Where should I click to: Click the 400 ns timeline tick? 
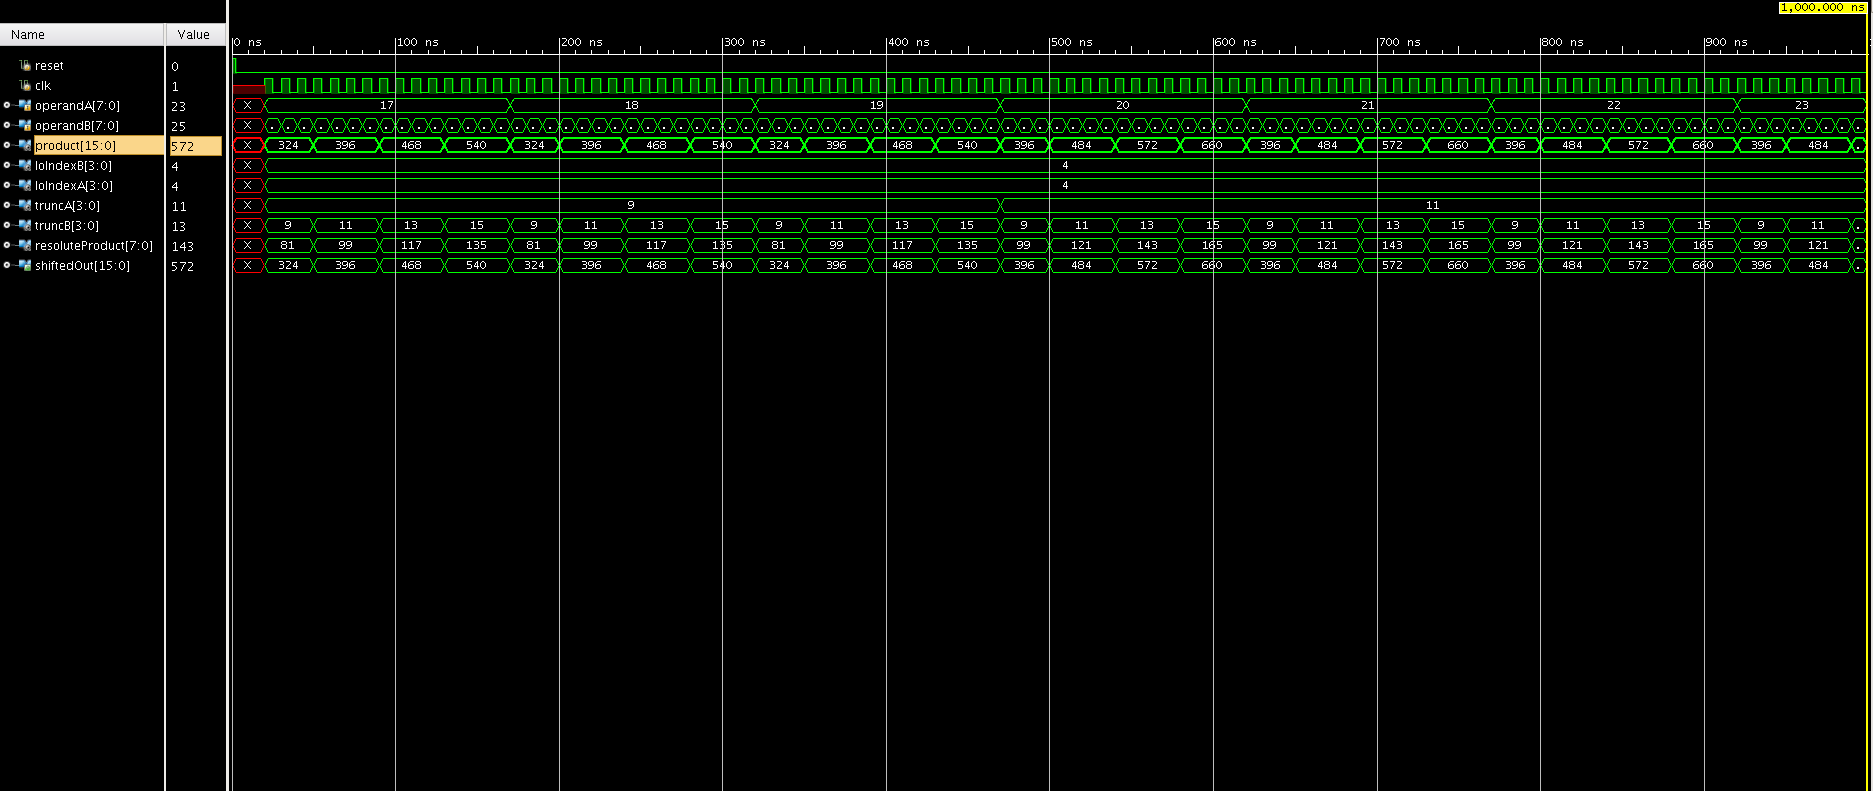(x=909, y=42)
